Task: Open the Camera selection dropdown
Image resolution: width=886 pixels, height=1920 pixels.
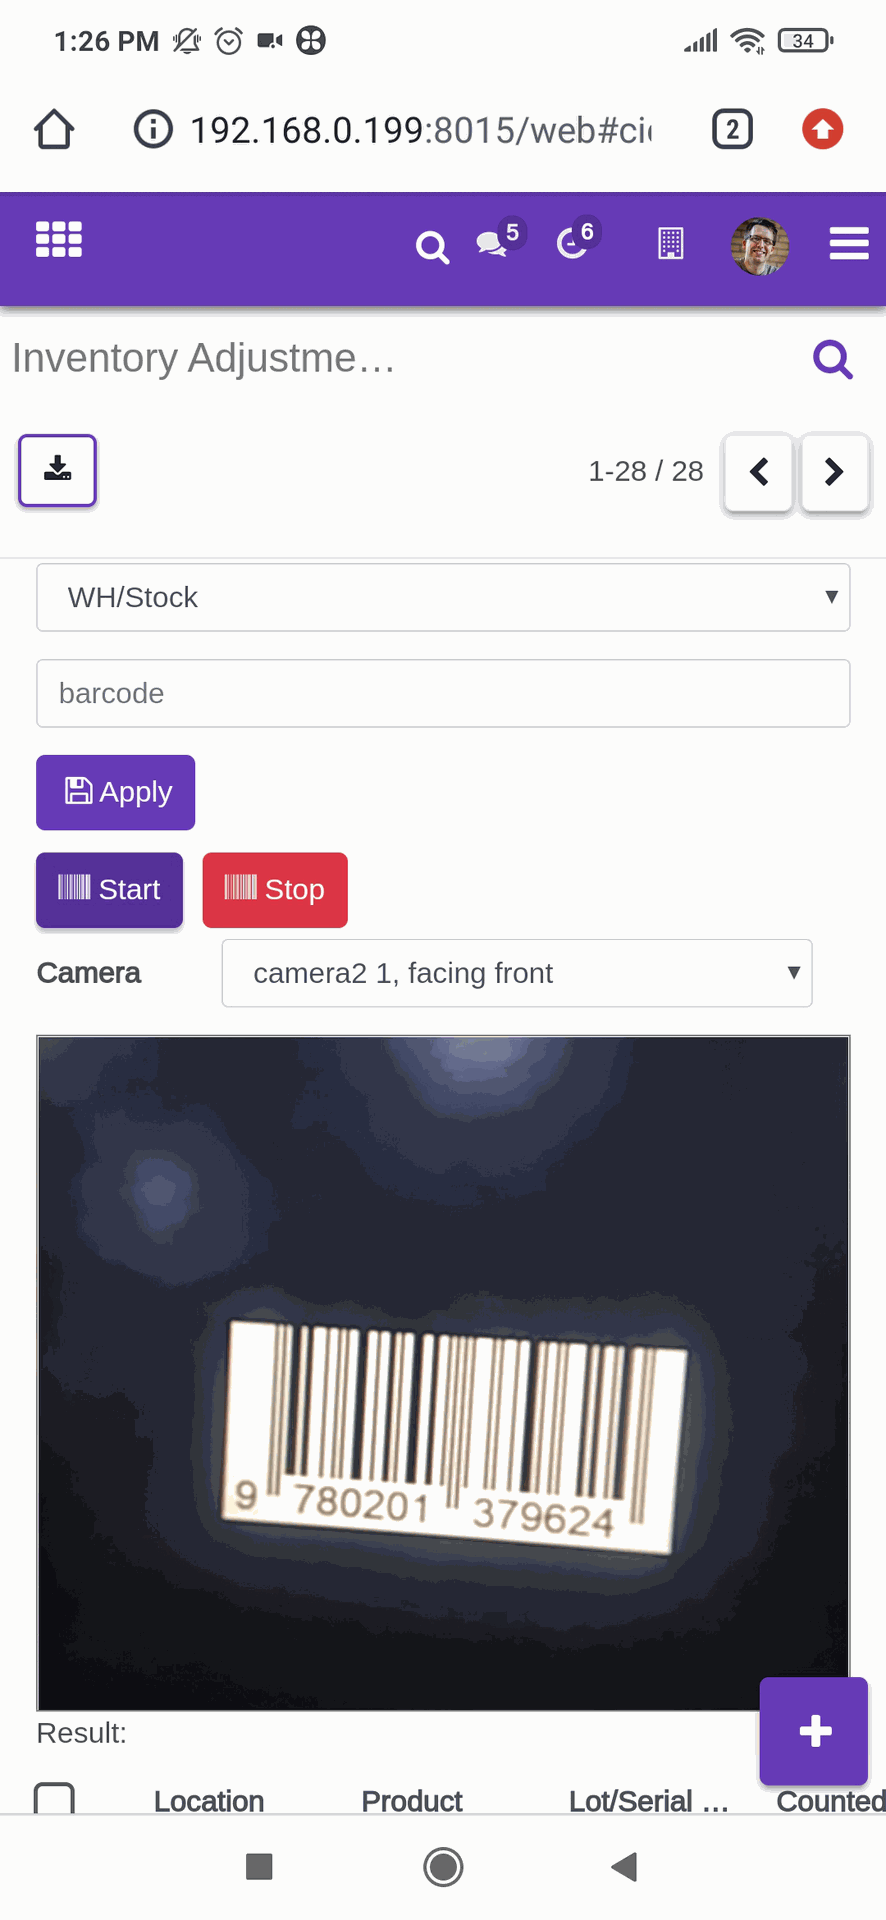Action: [517, 973]
